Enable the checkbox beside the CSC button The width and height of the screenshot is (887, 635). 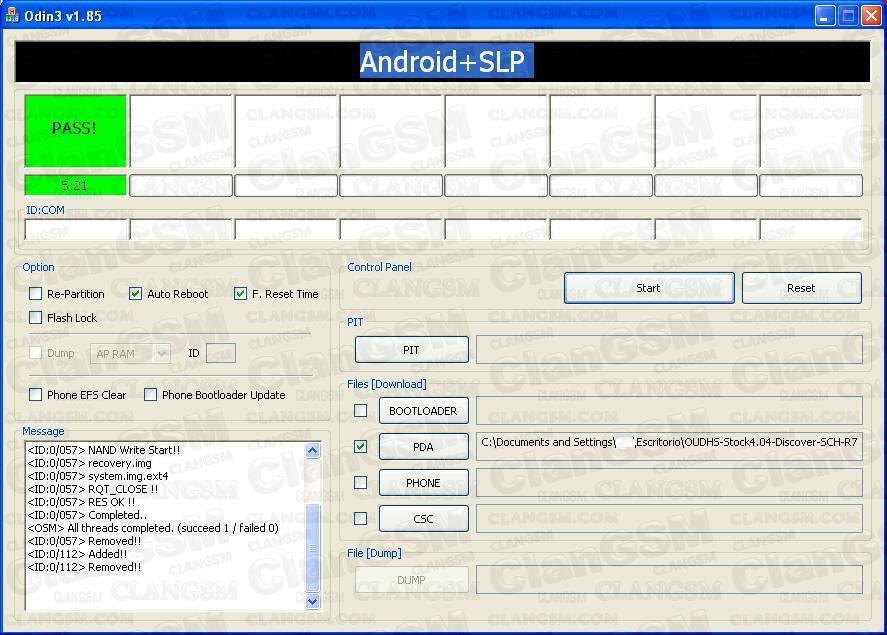click(x=360, y=519)
